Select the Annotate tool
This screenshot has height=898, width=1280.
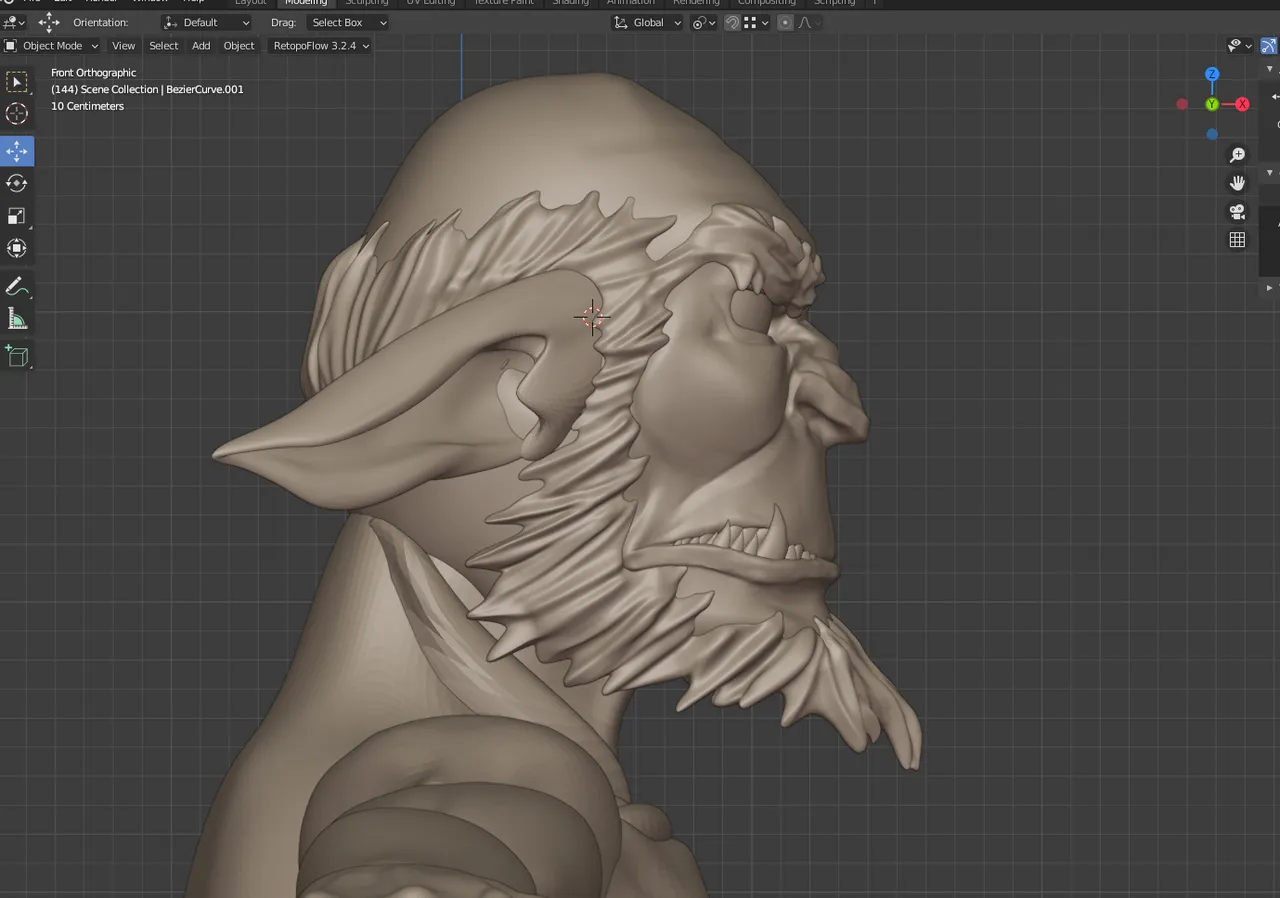point(17,287)
